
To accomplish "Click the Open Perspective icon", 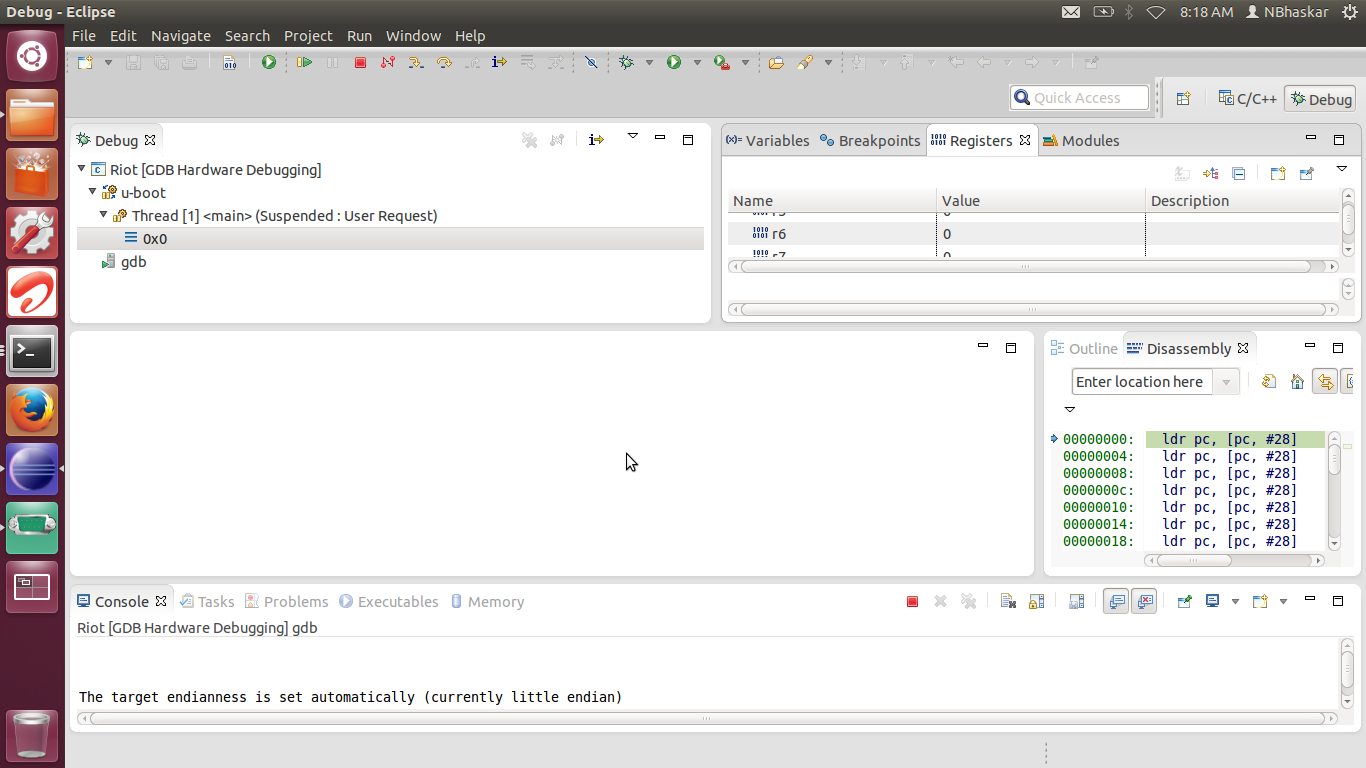I will click(x=1183, y=98).
